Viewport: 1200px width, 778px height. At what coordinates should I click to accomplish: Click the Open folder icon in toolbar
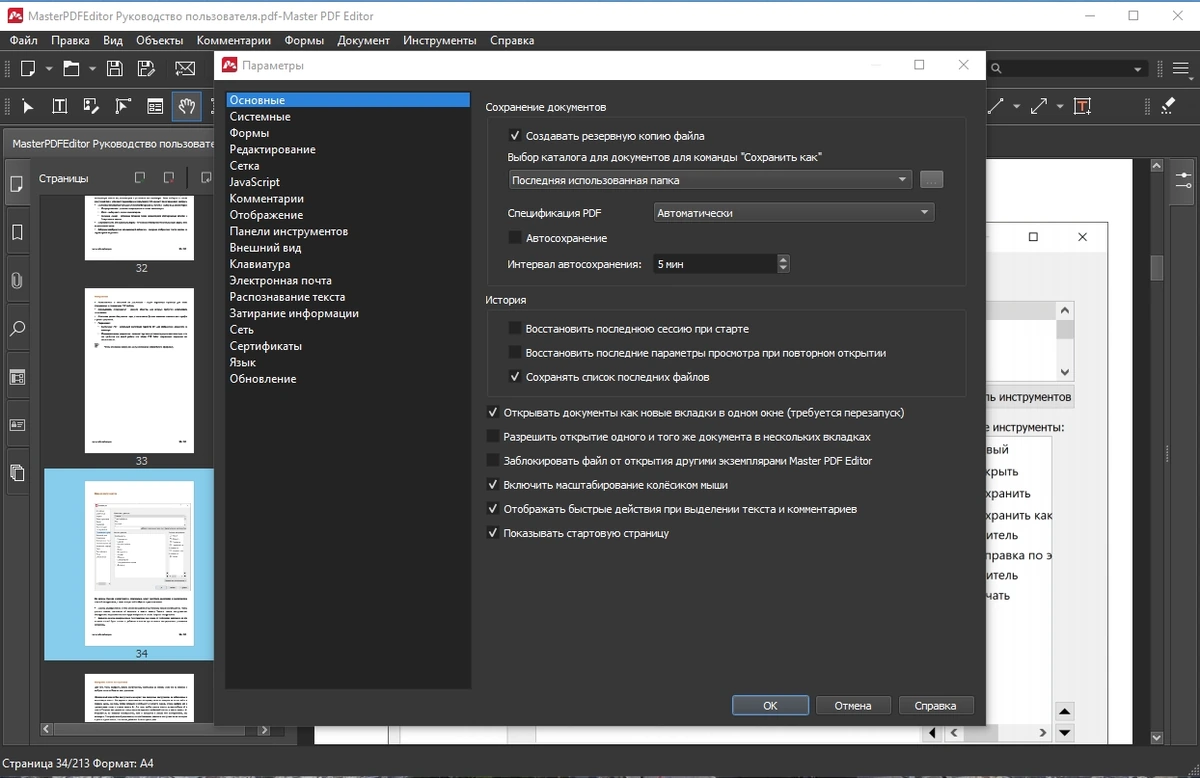pos(72,68)
